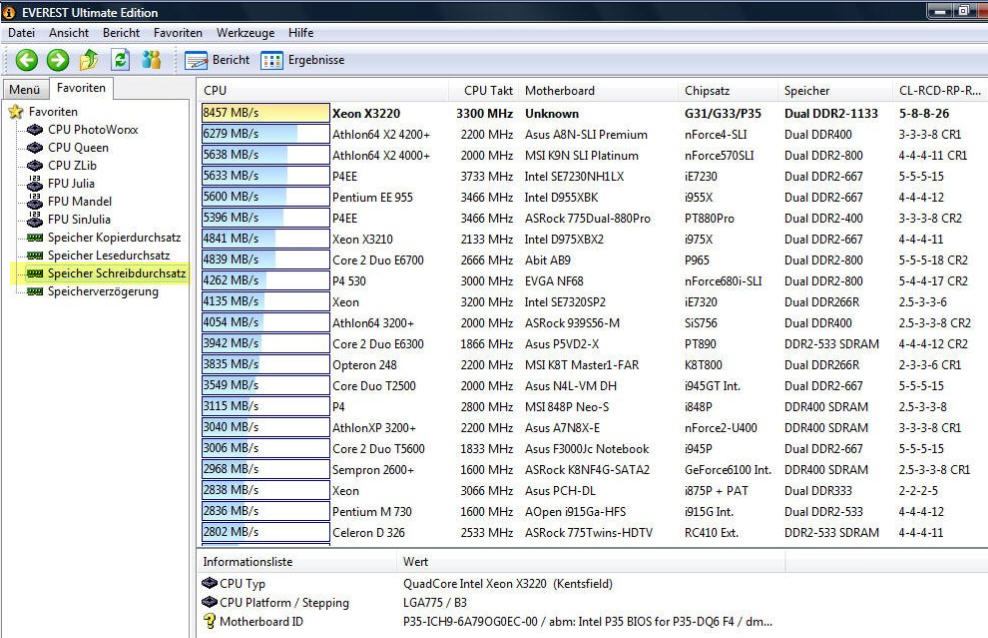The image size is (988, 638).
Task: Click the star icon next to Favoriten
Action: point(16,112)
